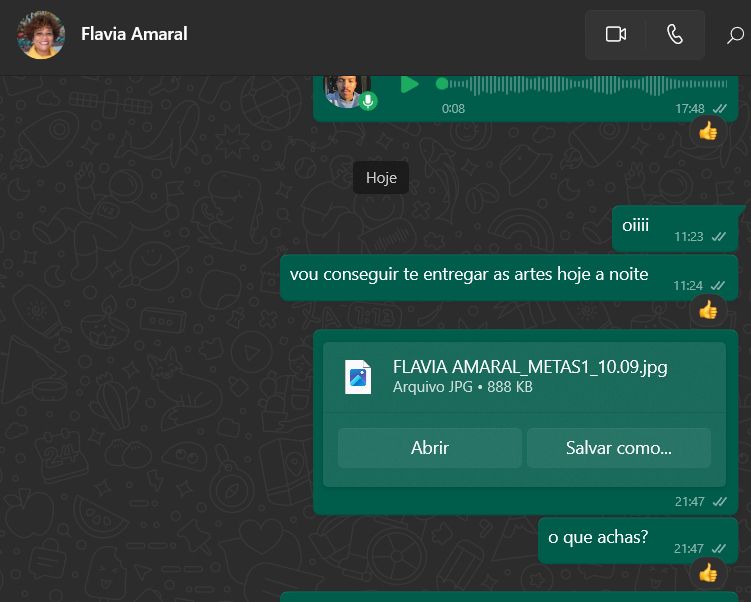Select the 'vou conseguir te entregar as artes' message

click(x=509, y=278)
